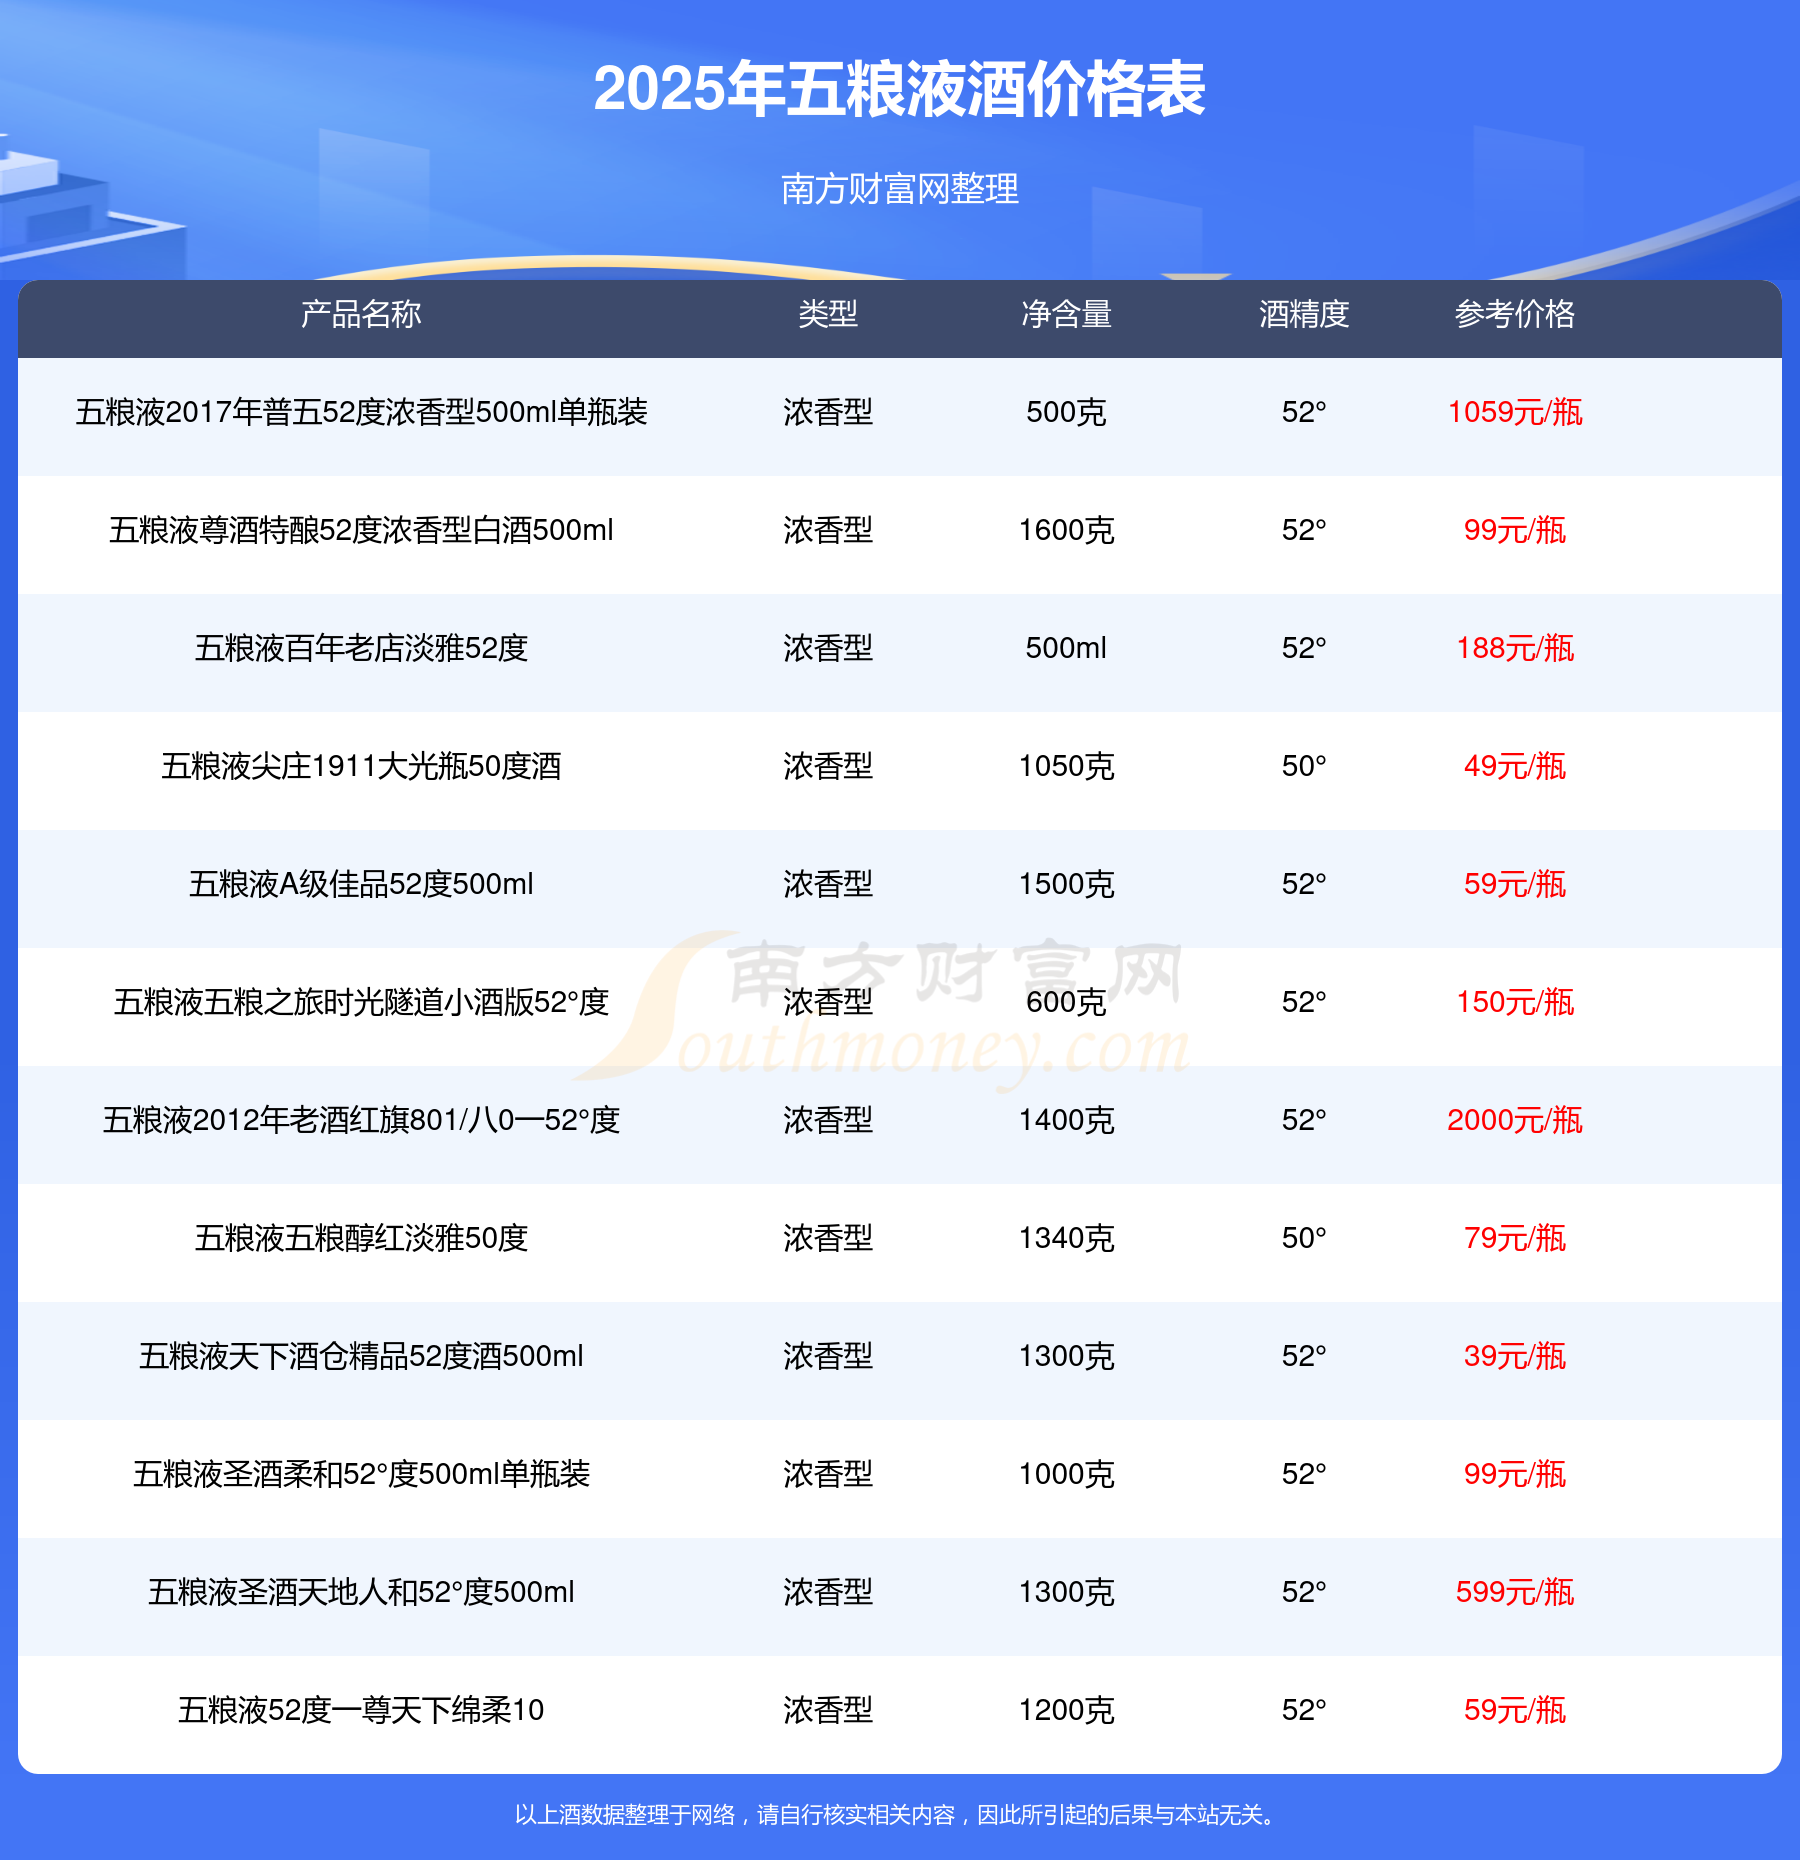Click 52° in the 一尊天下绵柔10 row

(x=1304, y=1710)
